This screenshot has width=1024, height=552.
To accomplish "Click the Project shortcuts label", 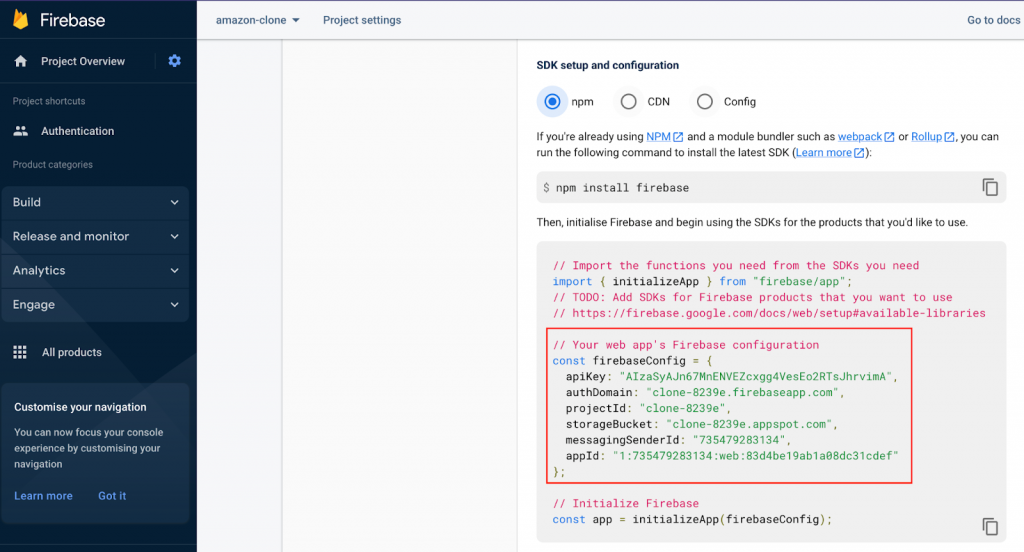I will click(x=49, y=101).
